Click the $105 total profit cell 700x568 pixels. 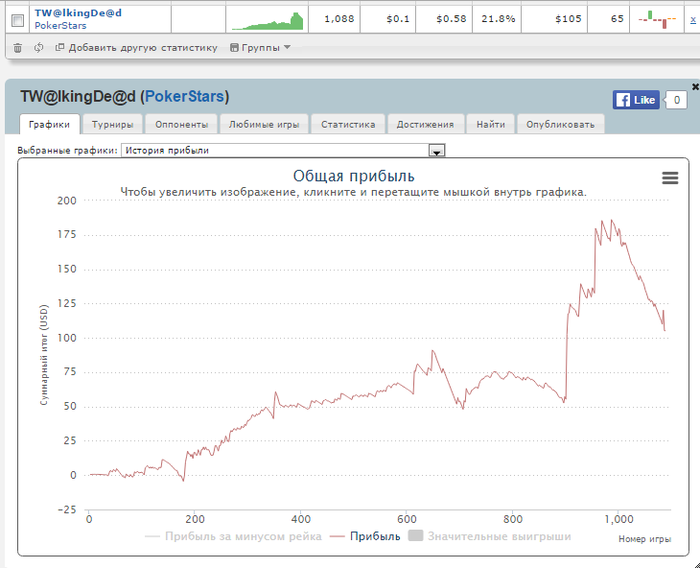[554, 19]
